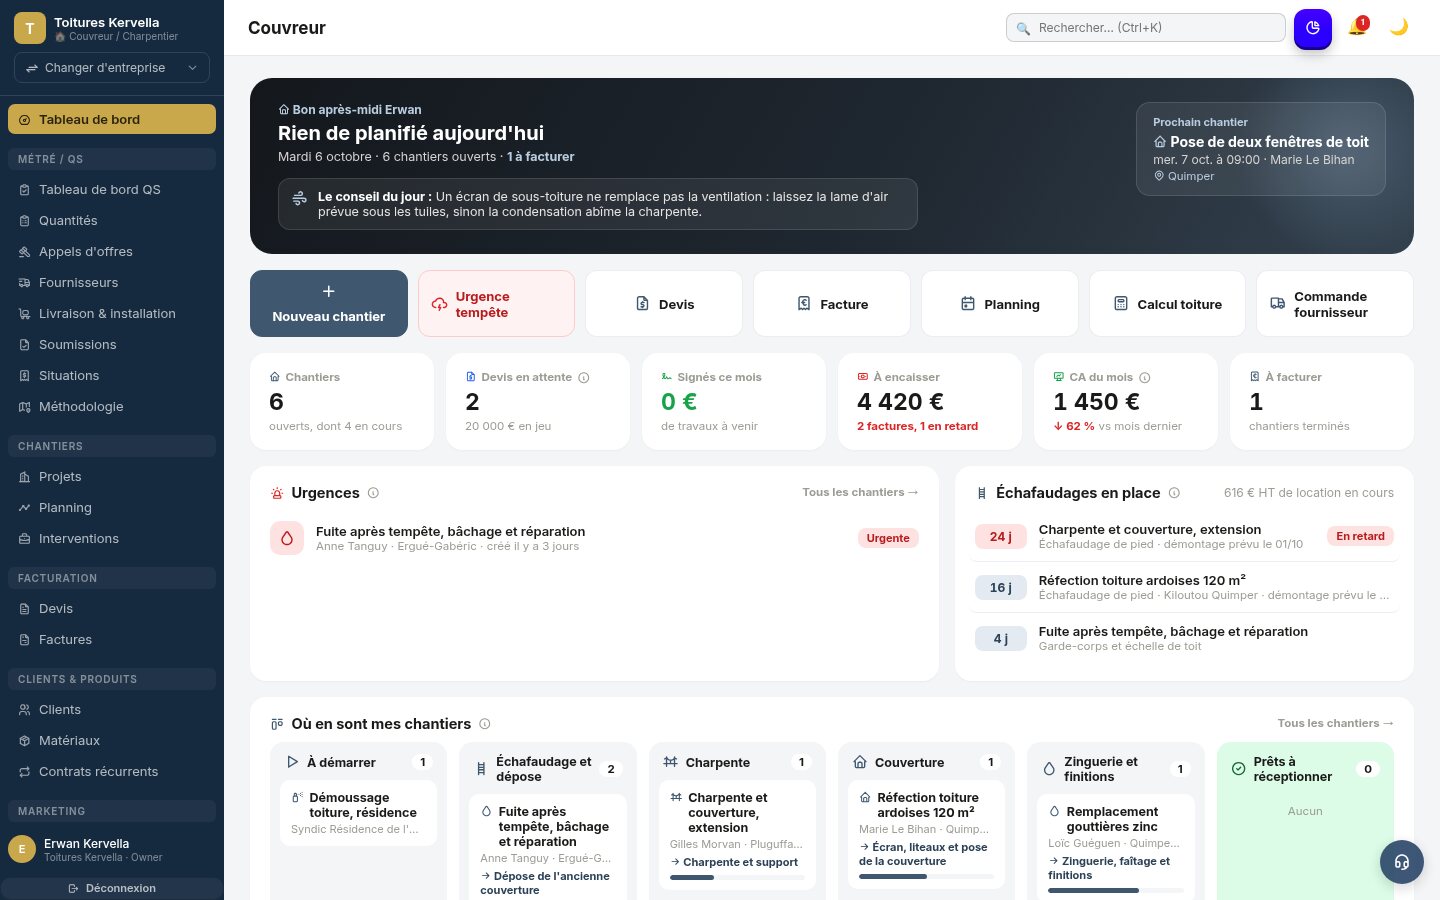This screenshot has width=1440, height=900.
Task: Click the calculator icon on Calcul toiture
Action: 1121,304
